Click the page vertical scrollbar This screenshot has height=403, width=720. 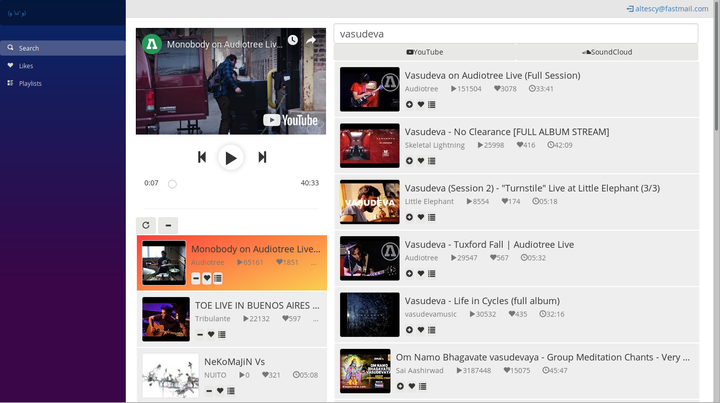pos(717,64)
